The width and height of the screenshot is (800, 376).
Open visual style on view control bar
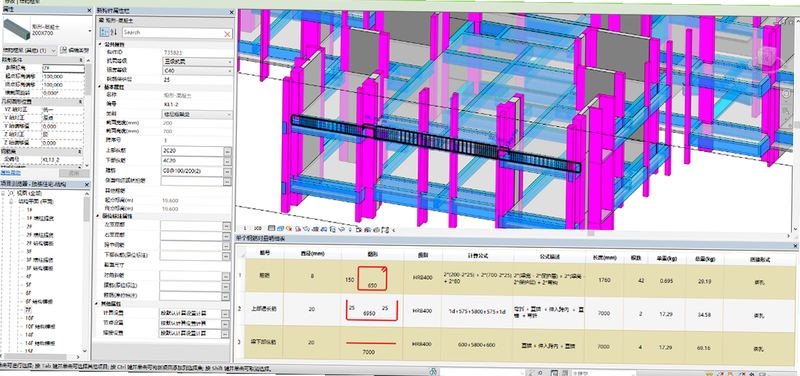click(280, 229)
